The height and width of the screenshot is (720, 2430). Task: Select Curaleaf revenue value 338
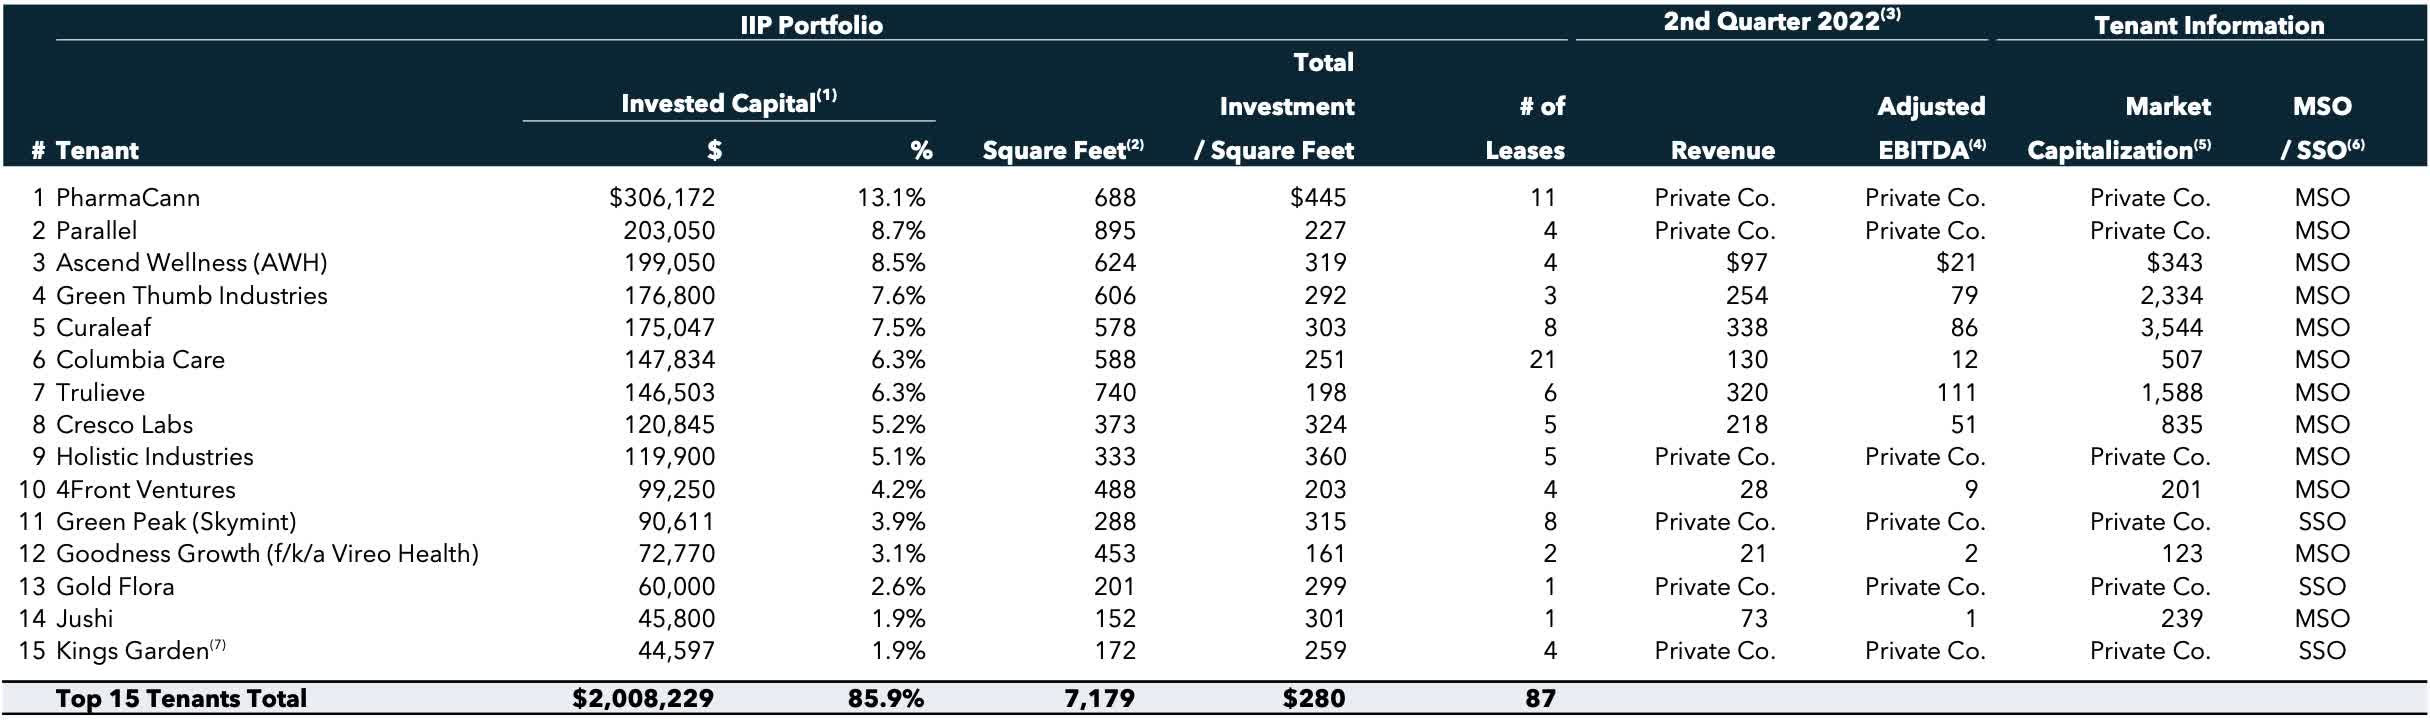pyautogui.click(x=1746, y=328)
